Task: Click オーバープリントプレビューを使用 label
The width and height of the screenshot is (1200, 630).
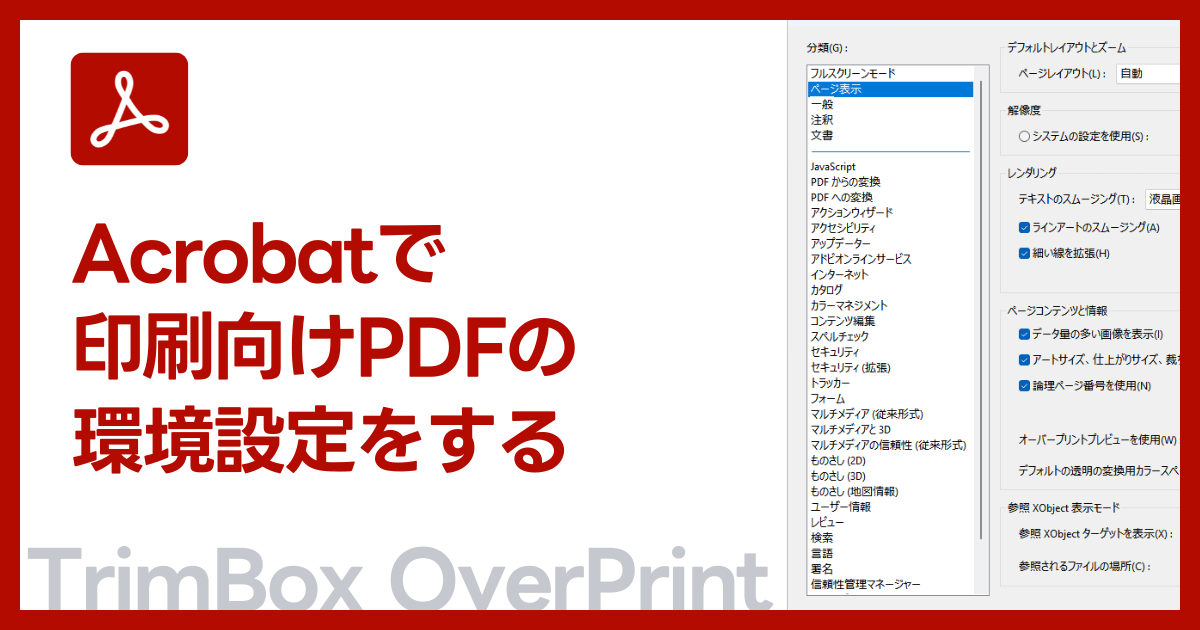Action: 1097,440
